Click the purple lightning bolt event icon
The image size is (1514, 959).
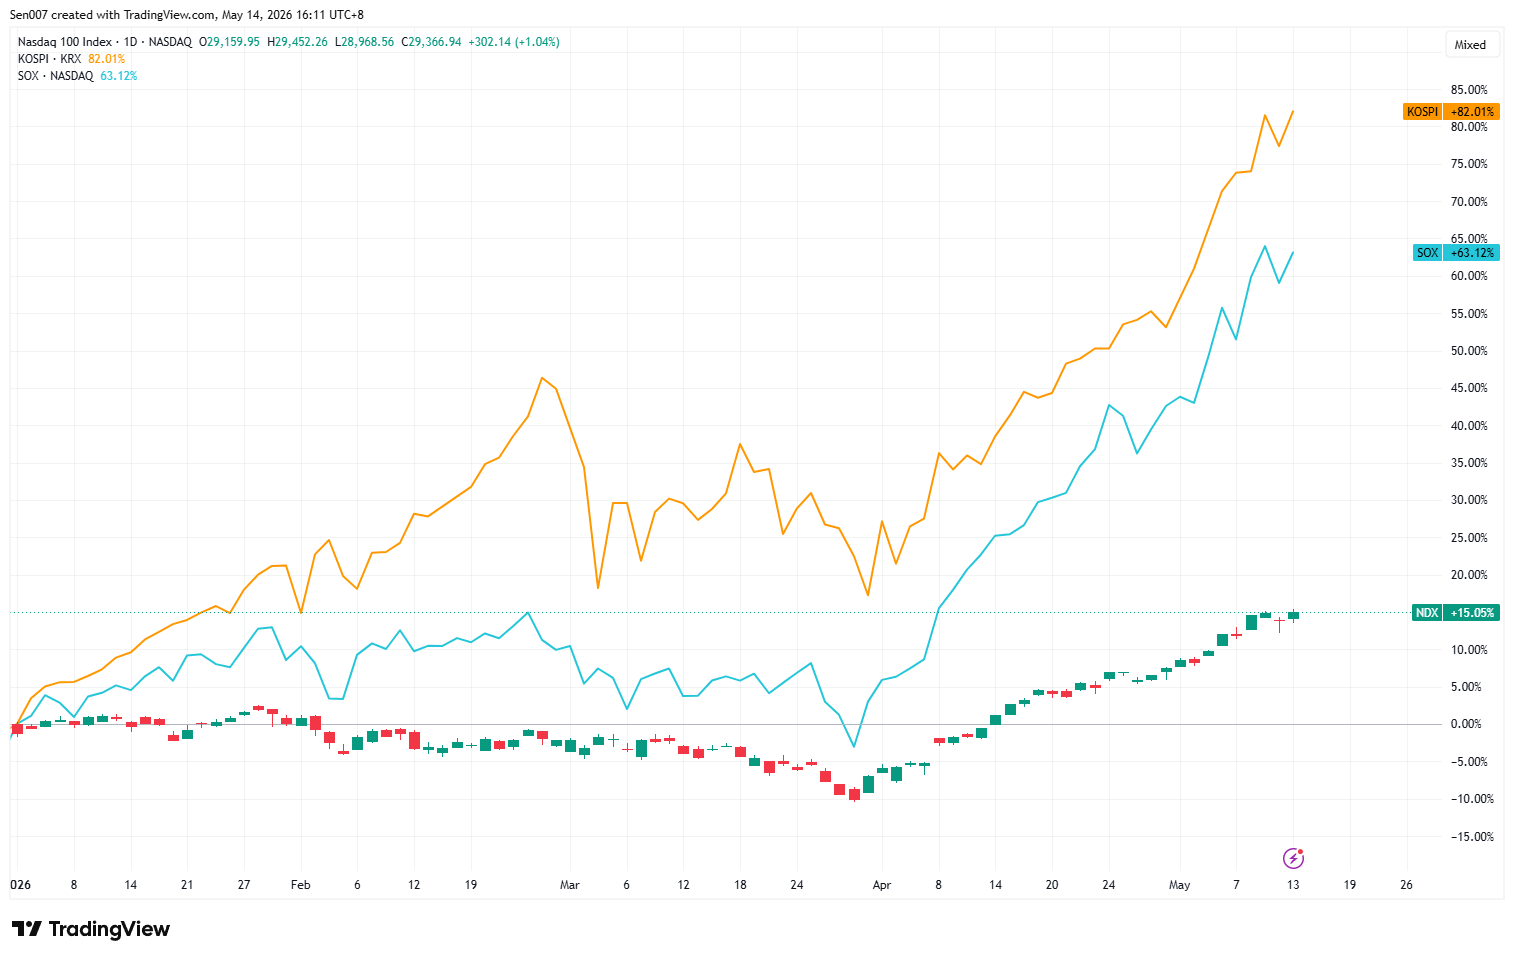(x=1293, y=858)
